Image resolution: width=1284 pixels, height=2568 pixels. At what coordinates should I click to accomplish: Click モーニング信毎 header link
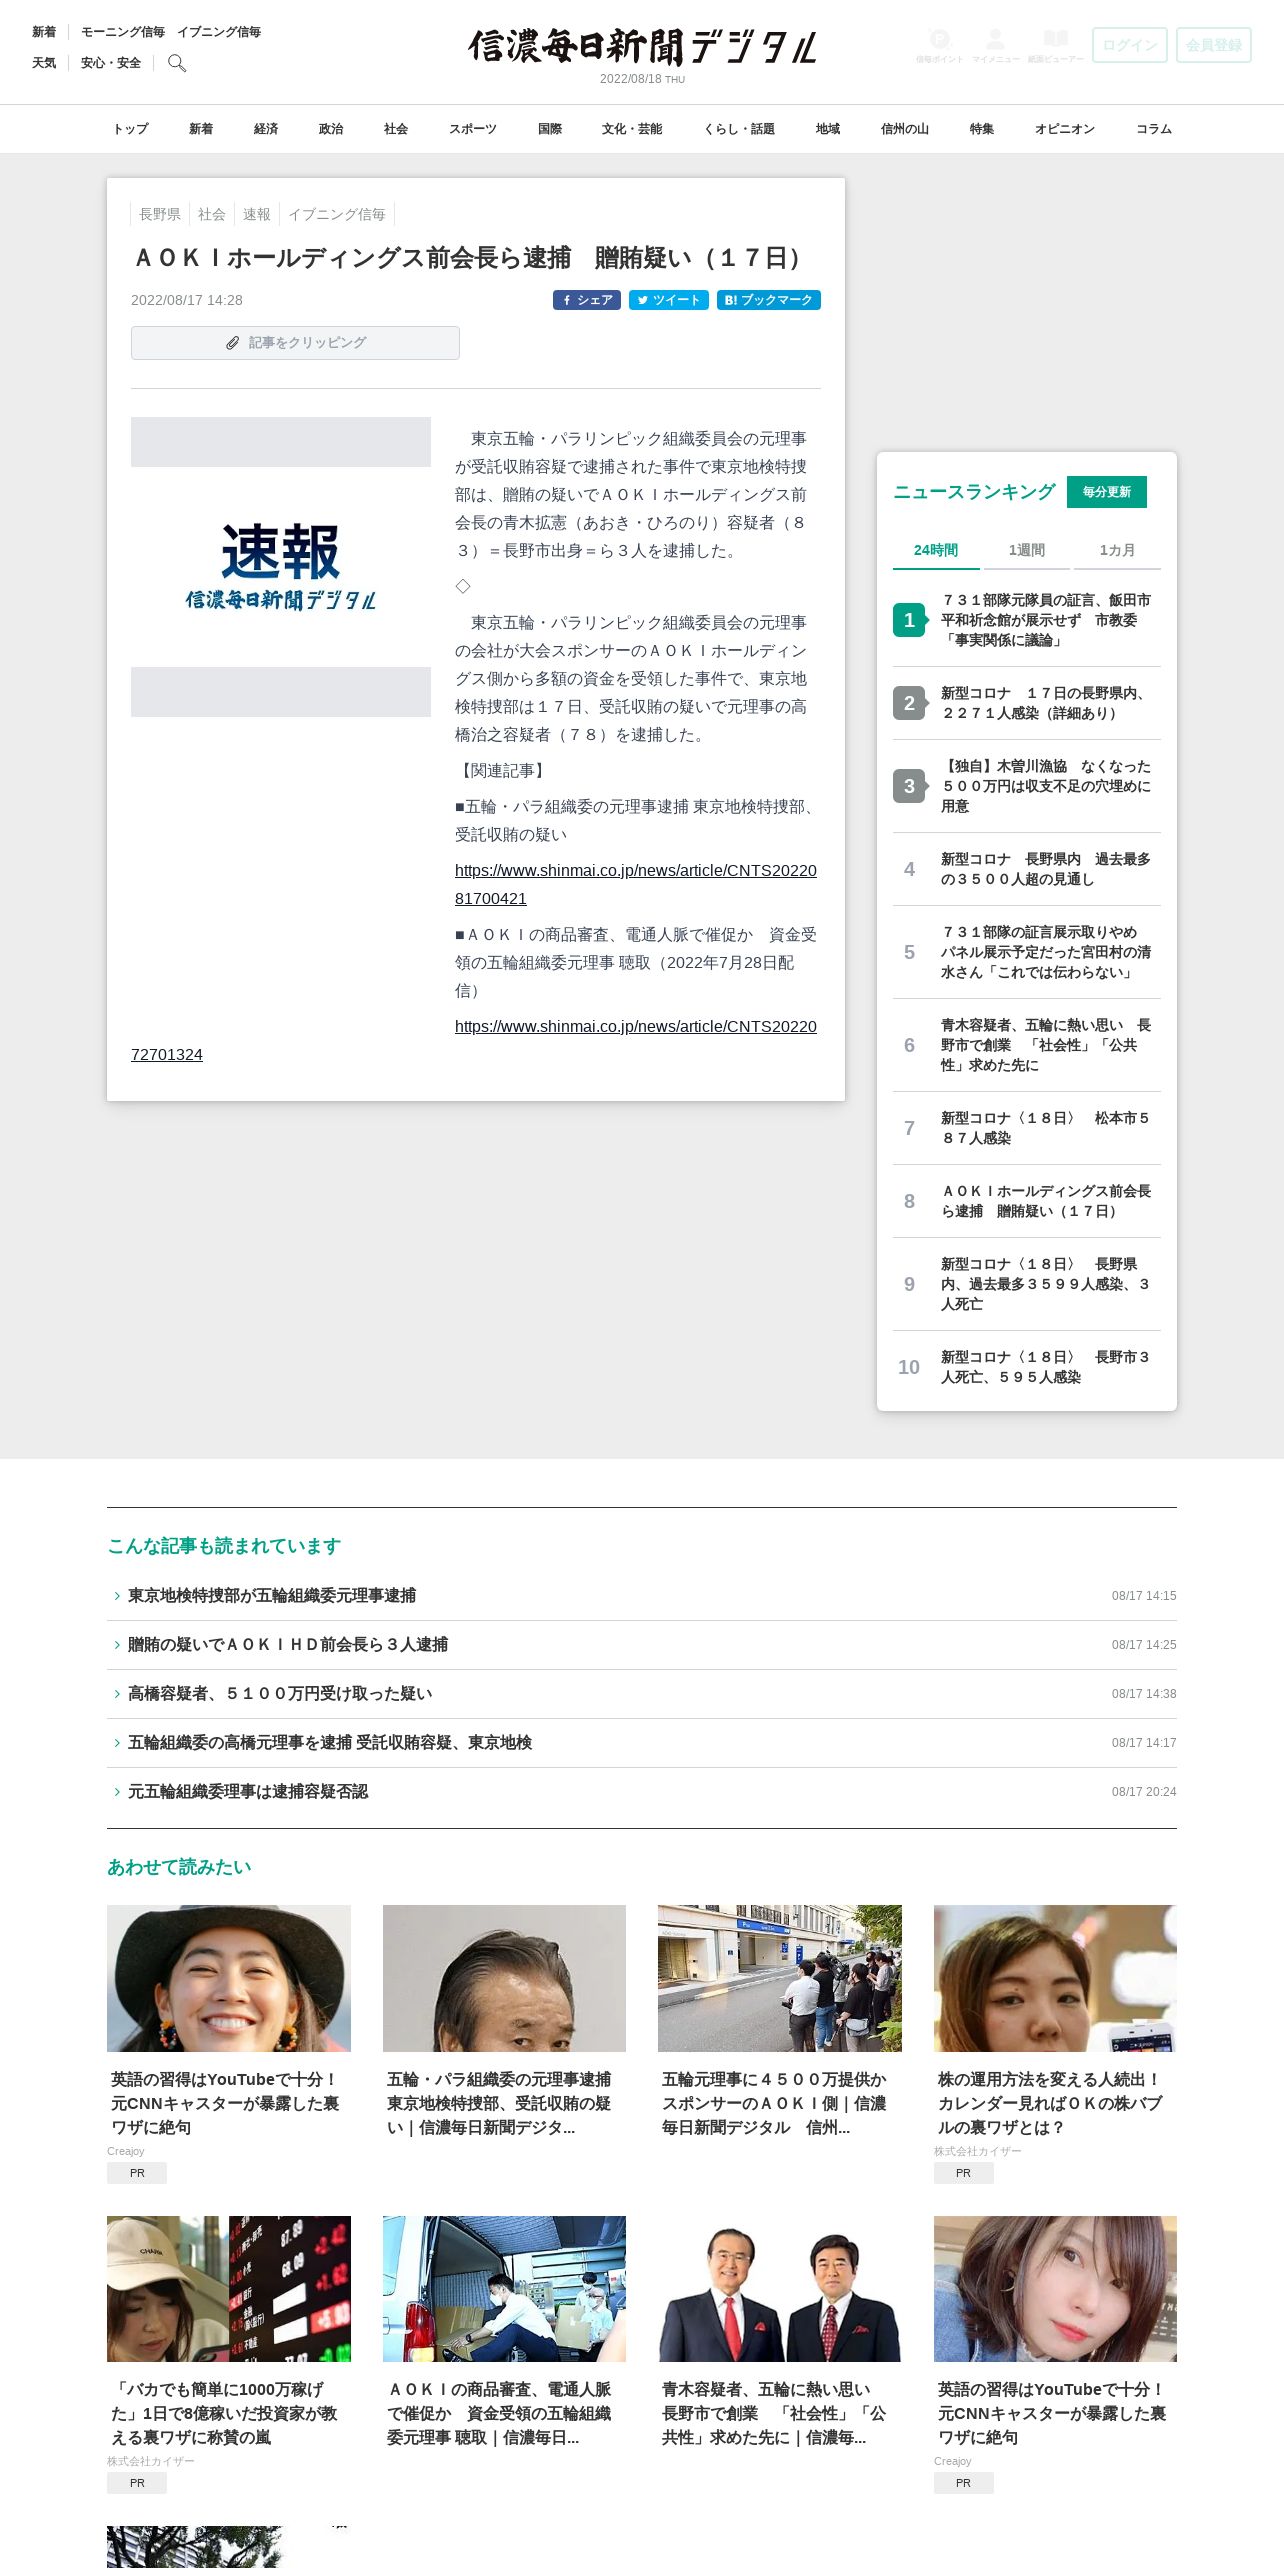coord(123,32)
